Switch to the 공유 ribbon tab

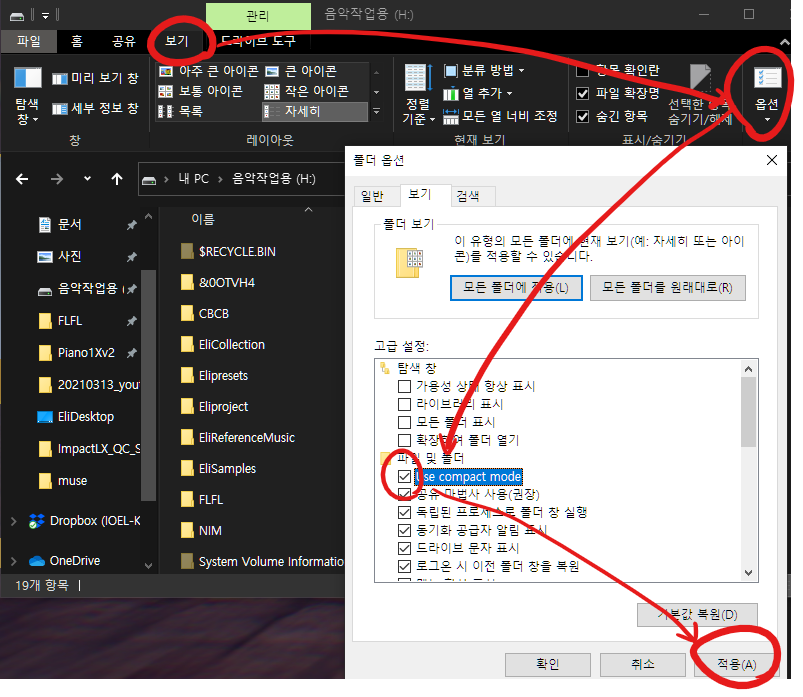tap(123, 41)
